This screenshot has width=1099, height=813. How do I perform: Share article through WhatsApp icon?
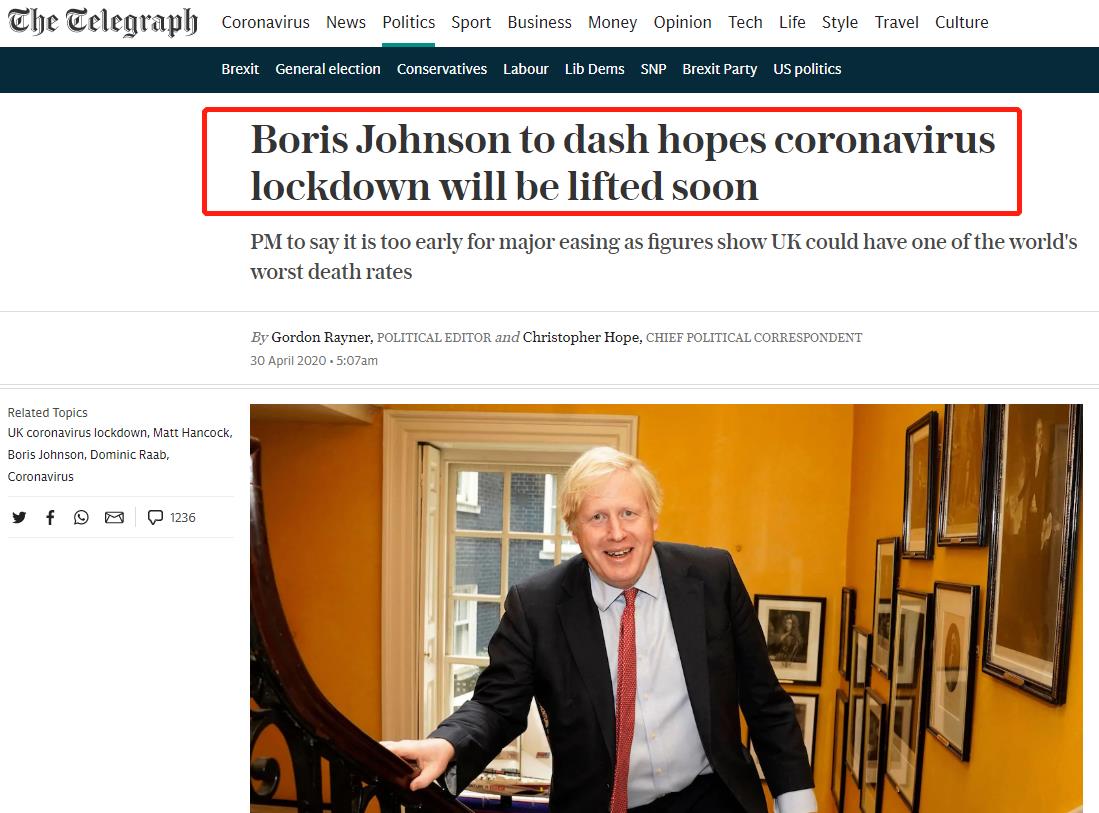point(81,517)
